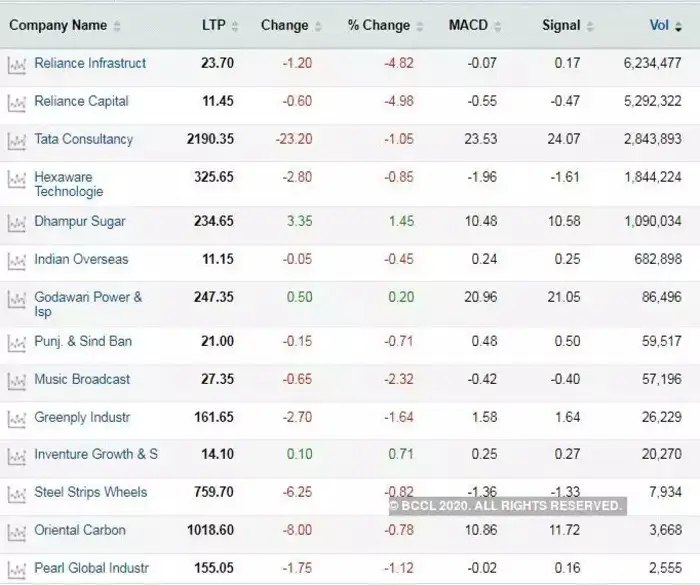This screenshot has height=585, width=700.
Task: Open Indian Overseas company link
Action: point(81,259)
